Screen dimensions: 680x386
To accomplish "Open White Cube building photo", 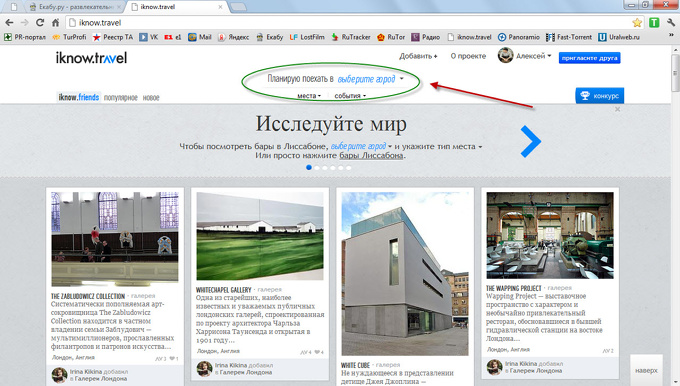I will tap(405, 274).
